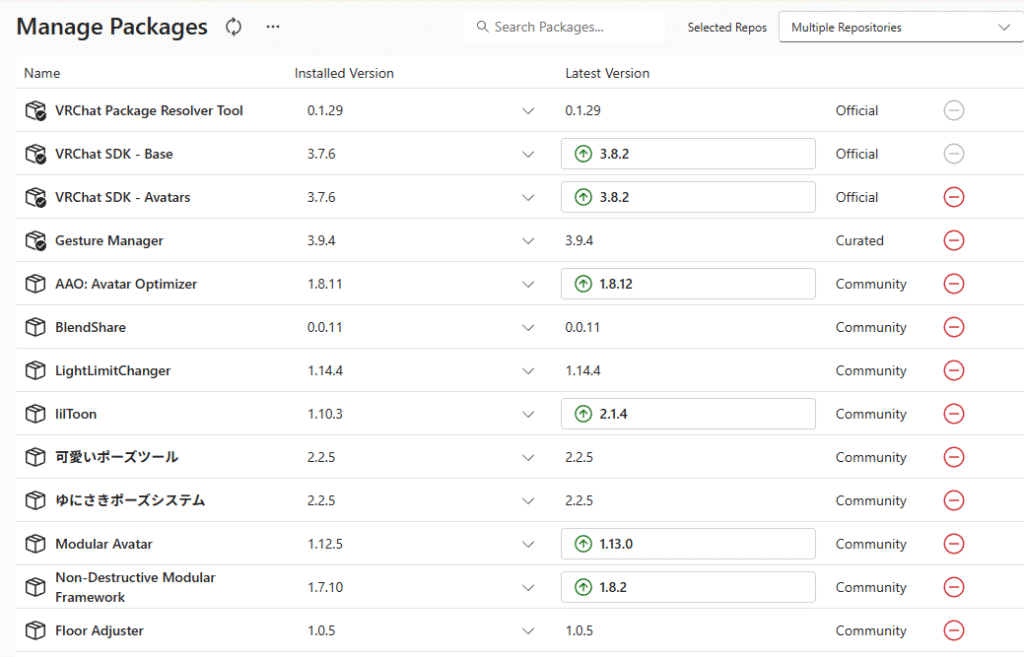
Task: Remove the BlendShare package
Action: (953, 327)
